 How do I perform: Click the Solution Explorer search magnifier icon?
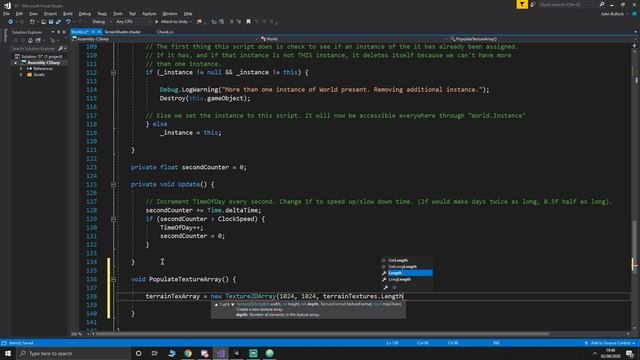tap(60, 49)
